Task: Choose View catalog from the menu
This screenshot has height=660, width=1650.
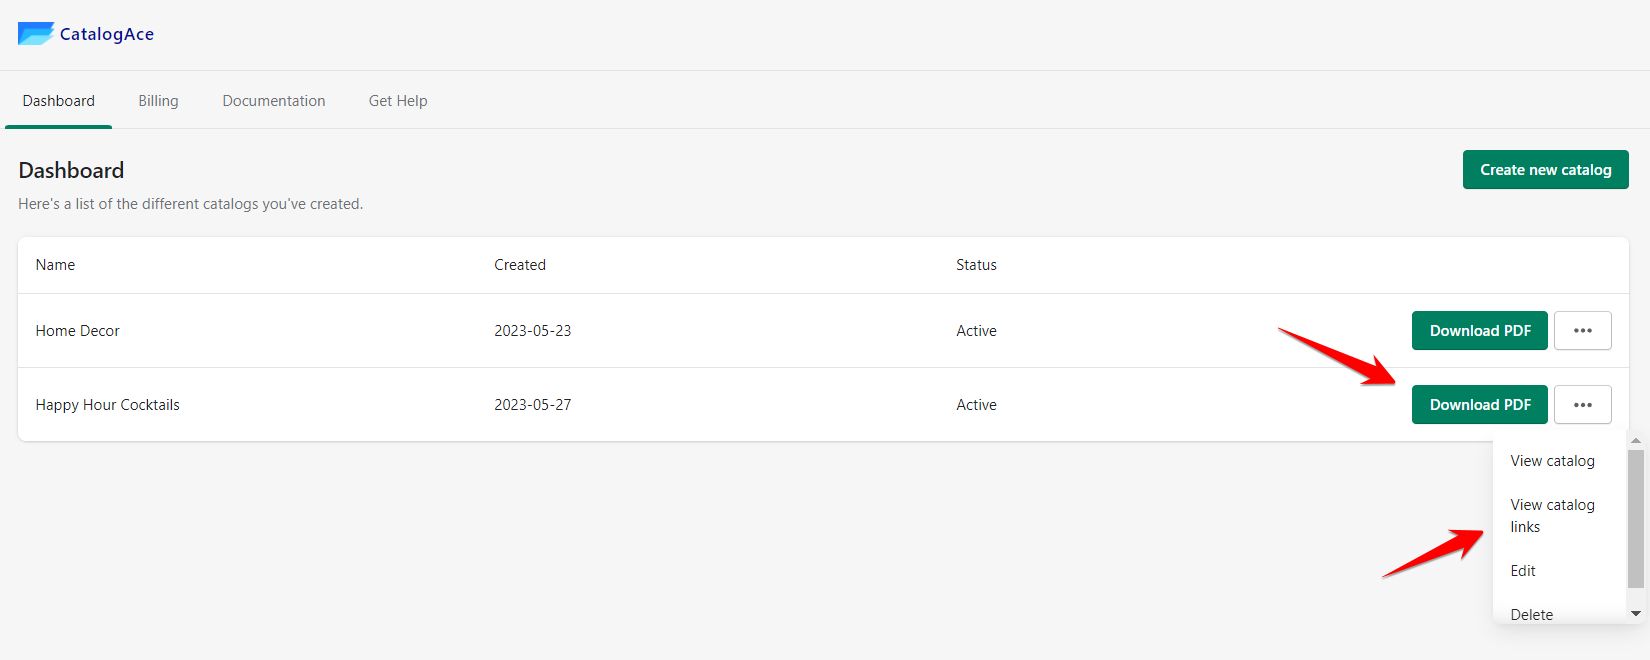Action: pos(1552,461)
